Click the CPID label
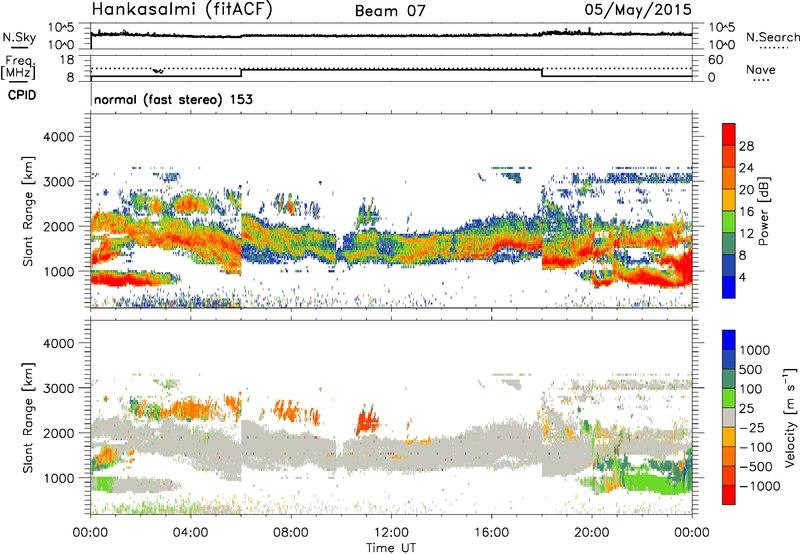Viewport: 800px width, 554px height. click(22, 95)
